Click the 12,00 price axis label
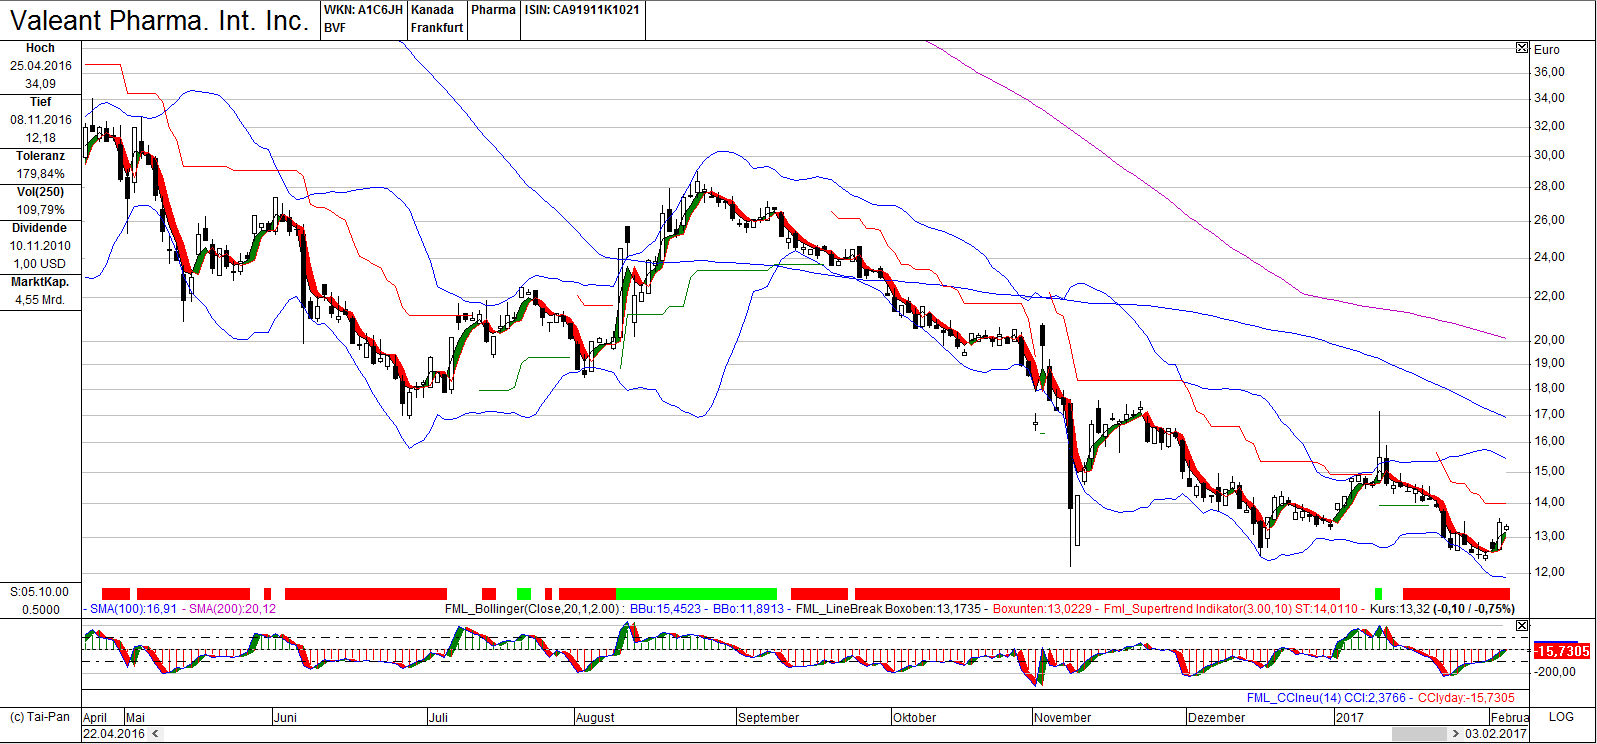Image resolution: width=1597 pixels, height=744 pixels. coord(1550,572)
